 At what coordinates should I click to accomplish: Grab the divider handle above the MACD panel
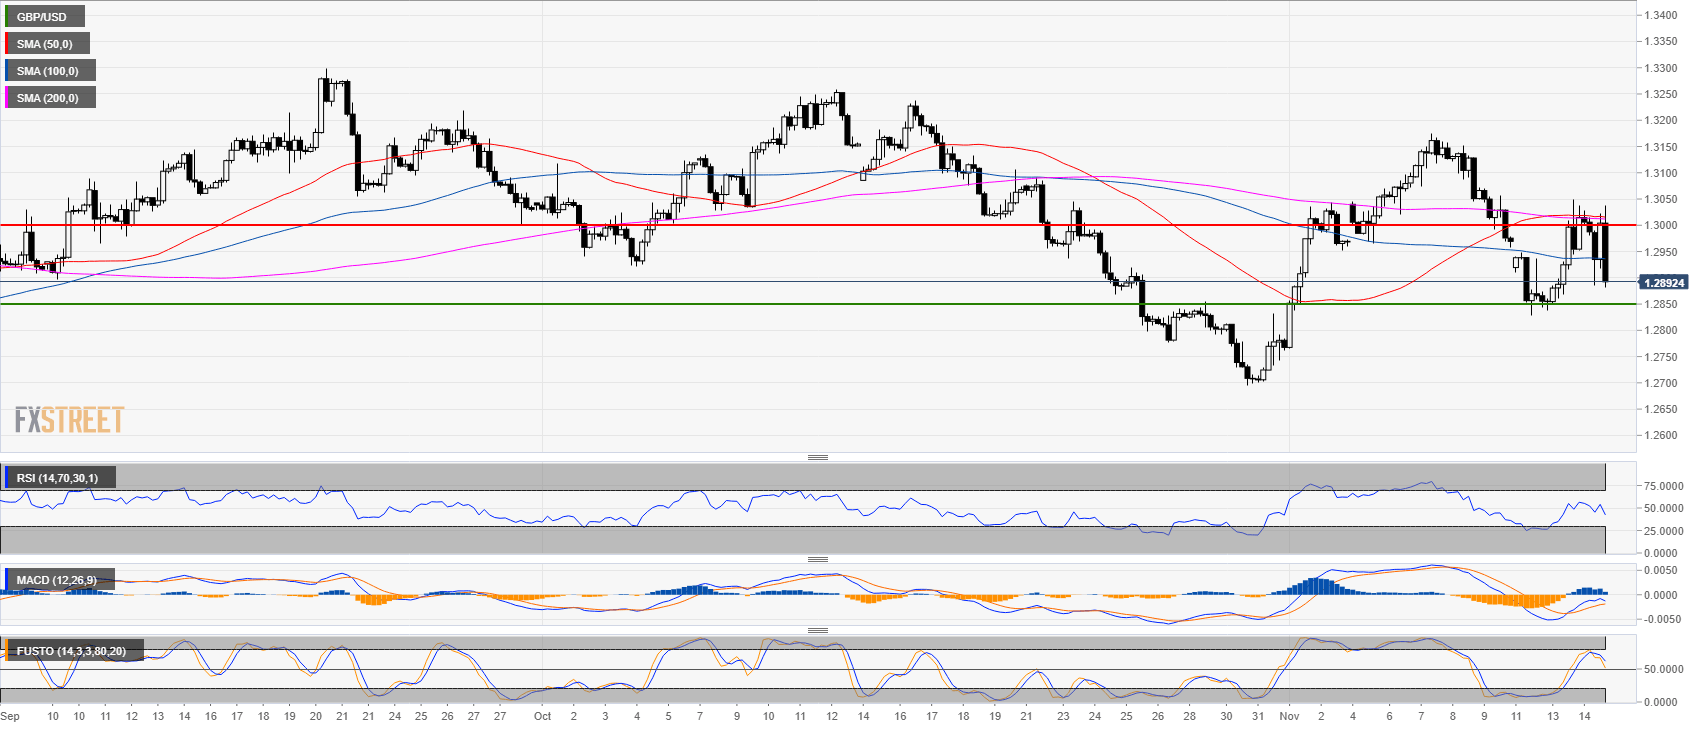click(818, 559)
